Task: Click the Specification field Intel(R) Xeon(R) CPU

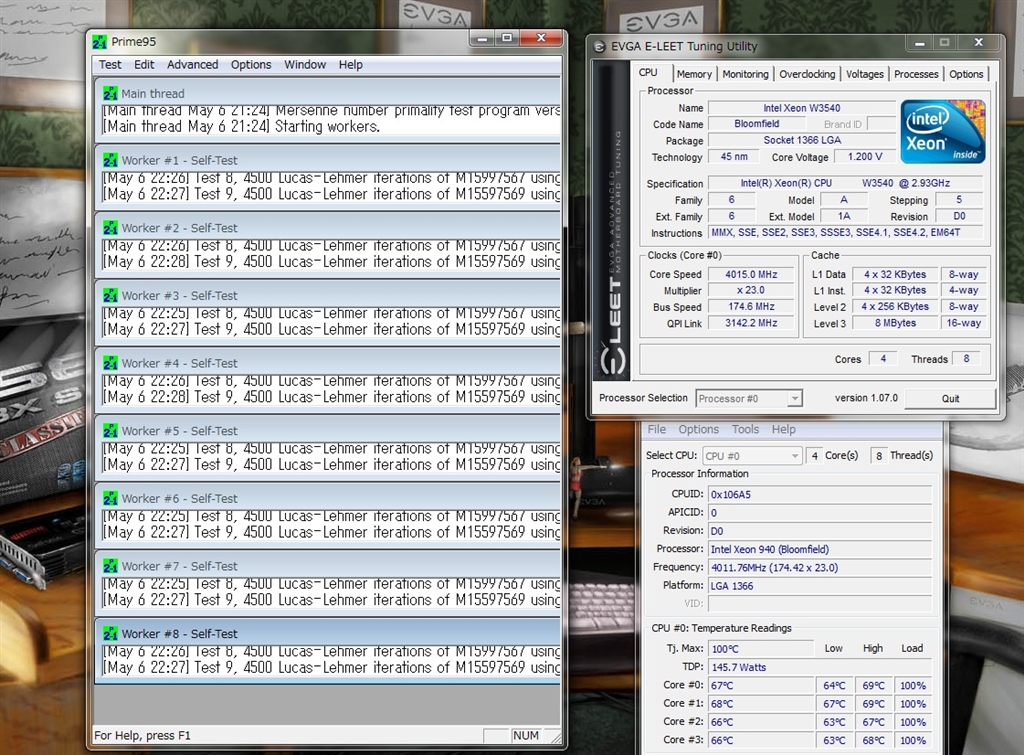Action: [845, 184]
